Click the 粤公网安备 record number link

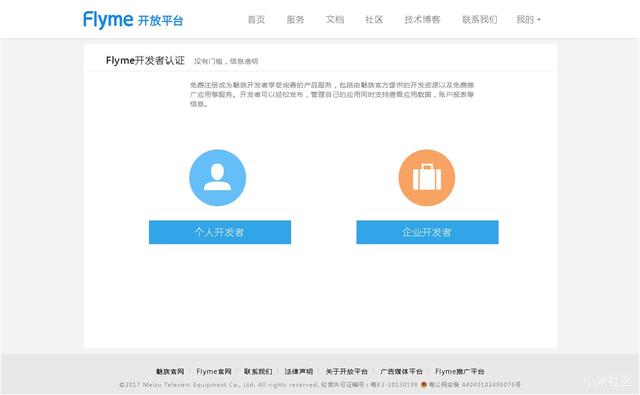(x=474, y=384)
